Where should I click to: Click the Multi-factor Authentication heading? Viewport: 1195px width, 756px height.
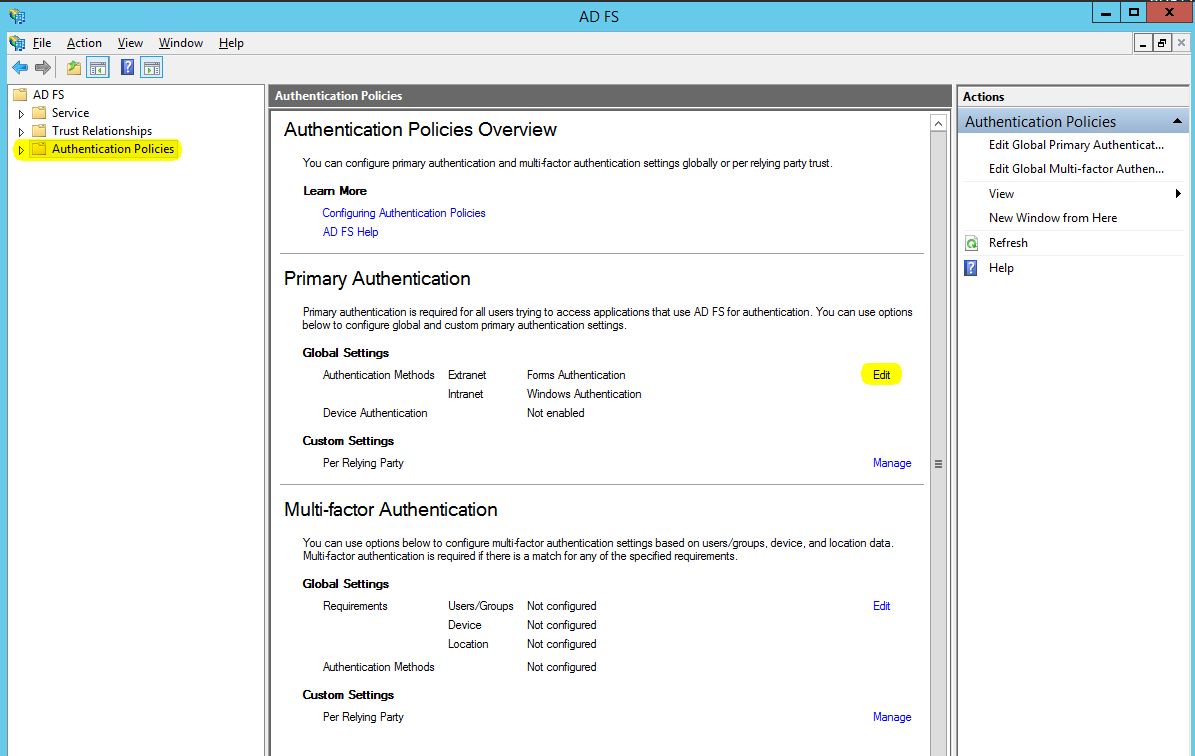pyautogui.click(x=391, y=510)
